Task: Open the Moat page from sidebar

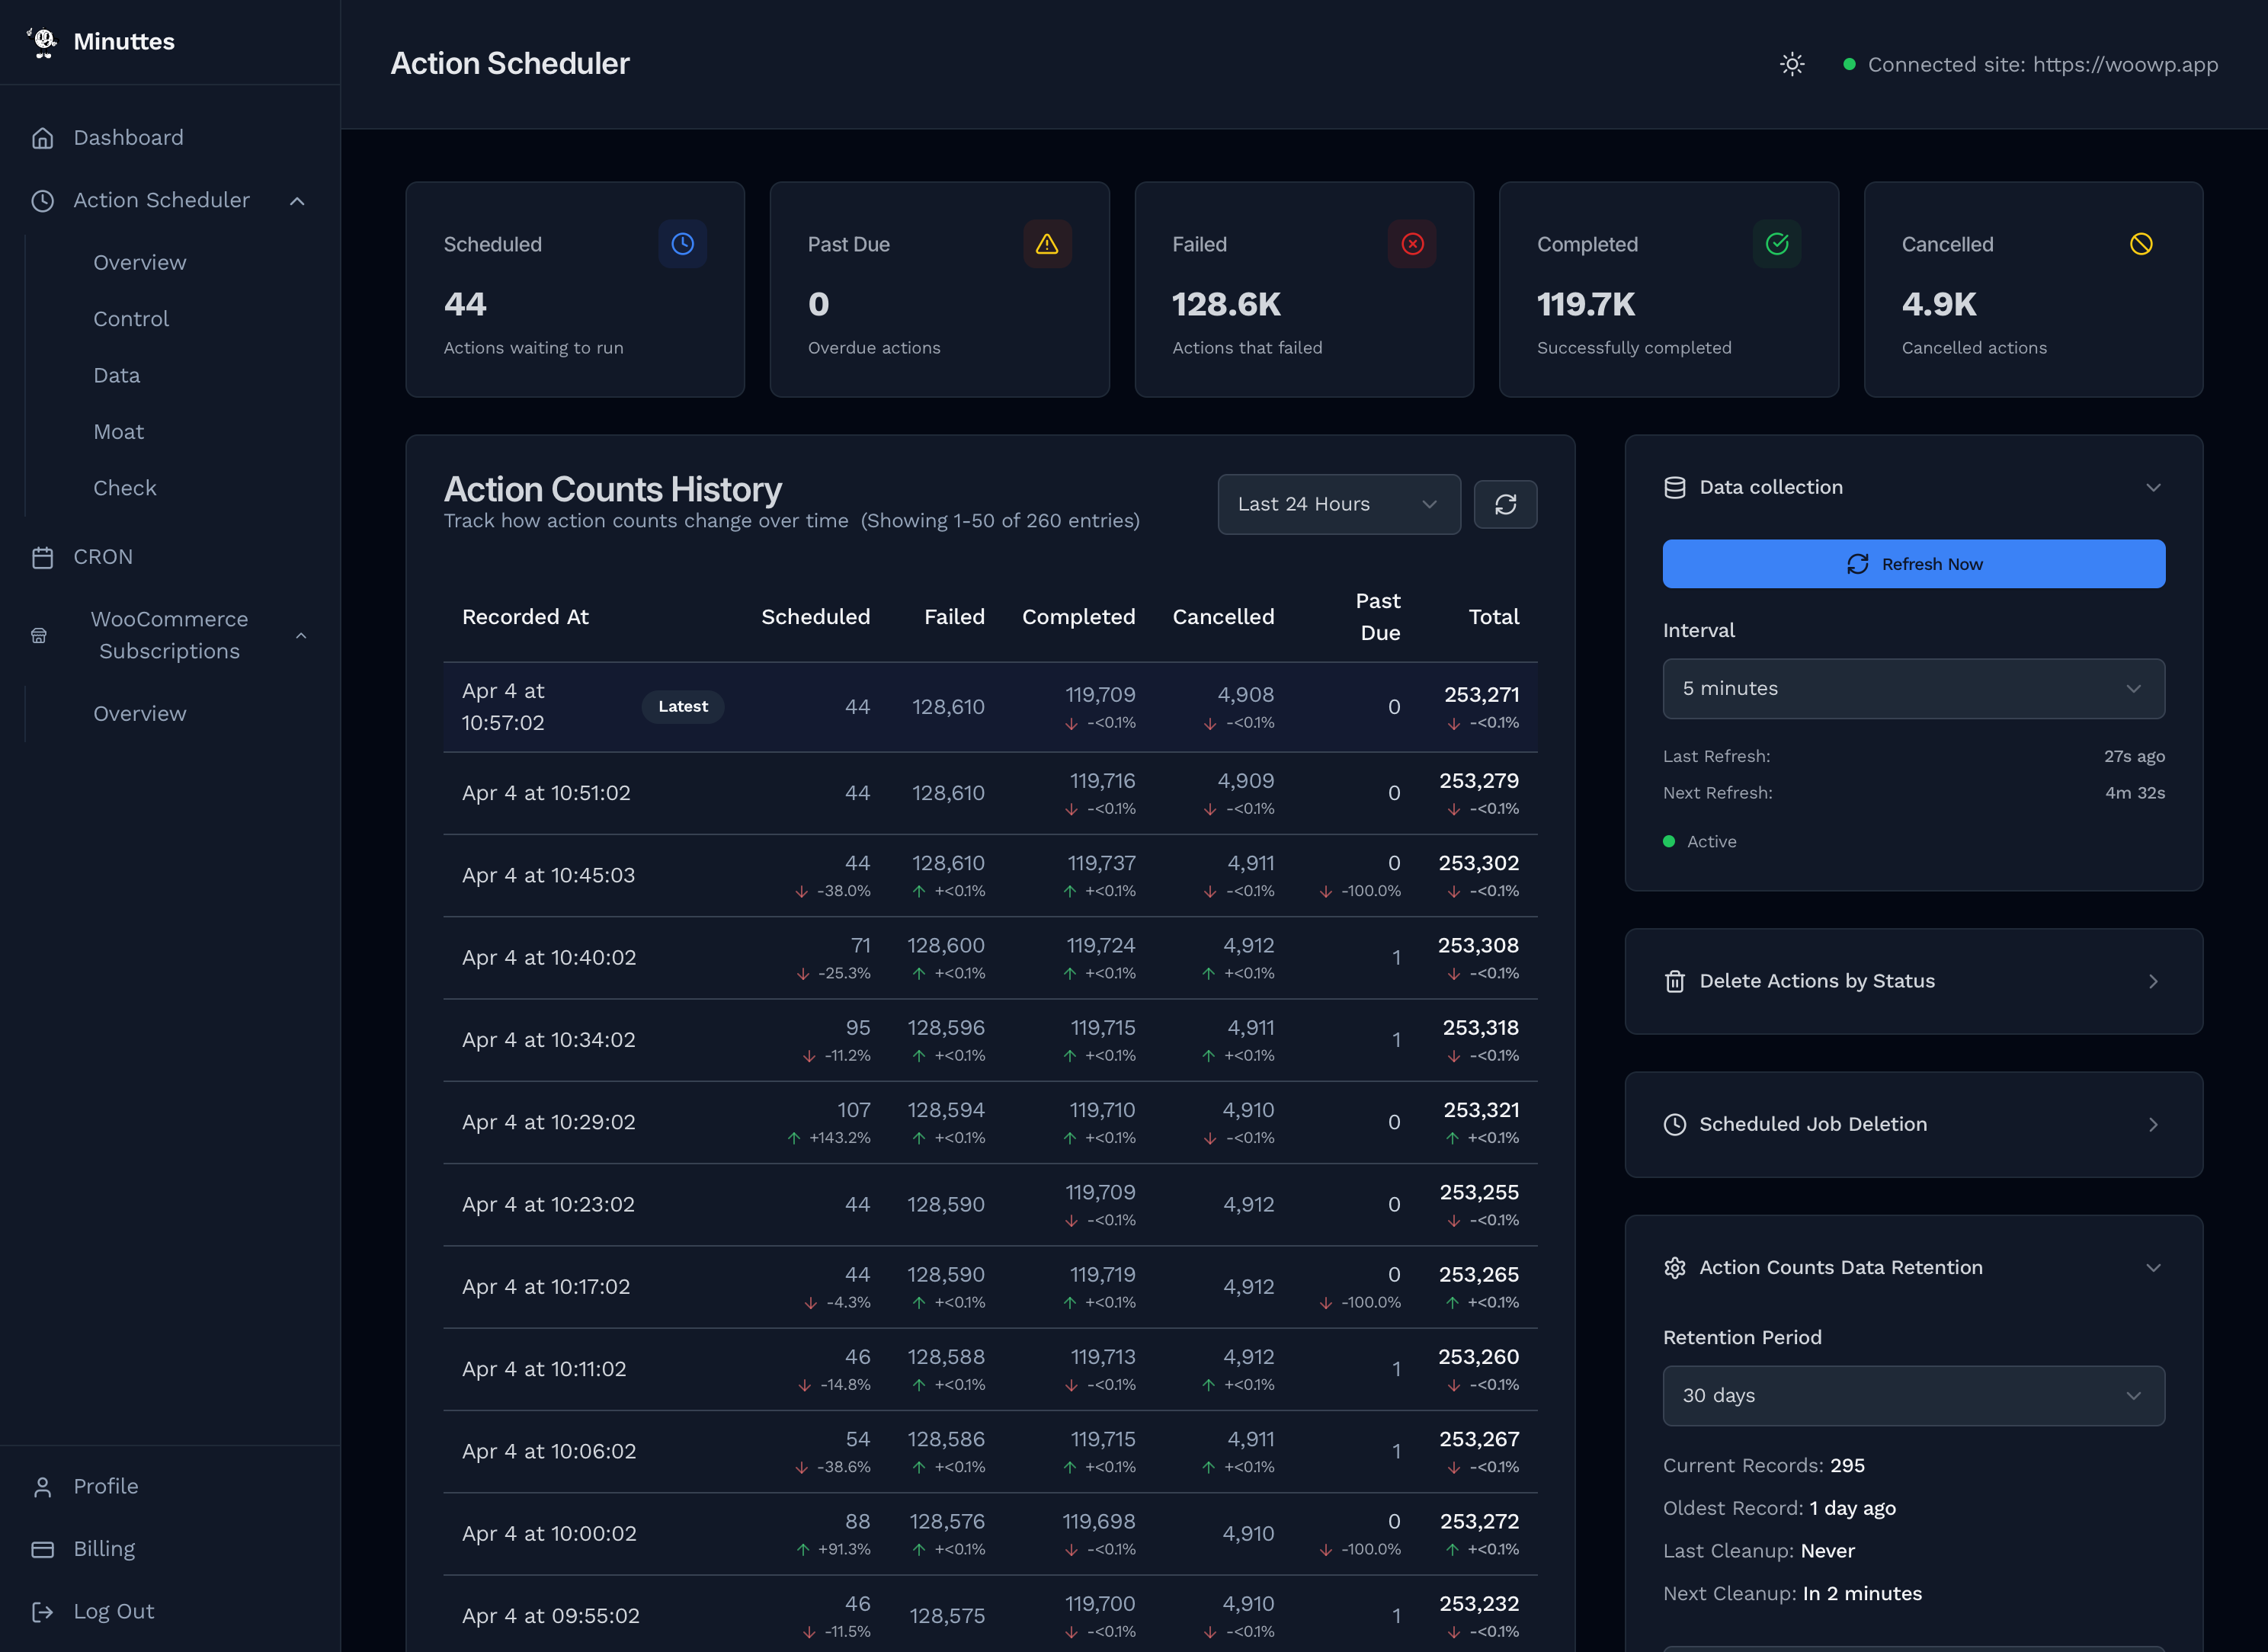Action: (x=118, y=431)
